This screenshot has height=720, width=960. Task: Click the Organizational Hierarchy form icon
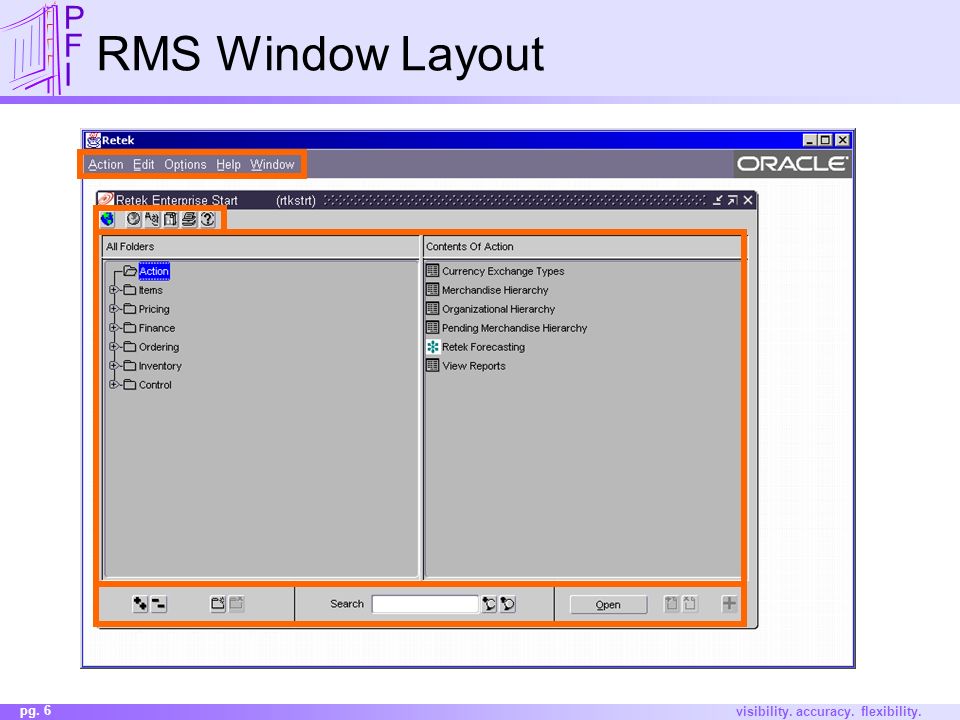(x=433, y=309)
